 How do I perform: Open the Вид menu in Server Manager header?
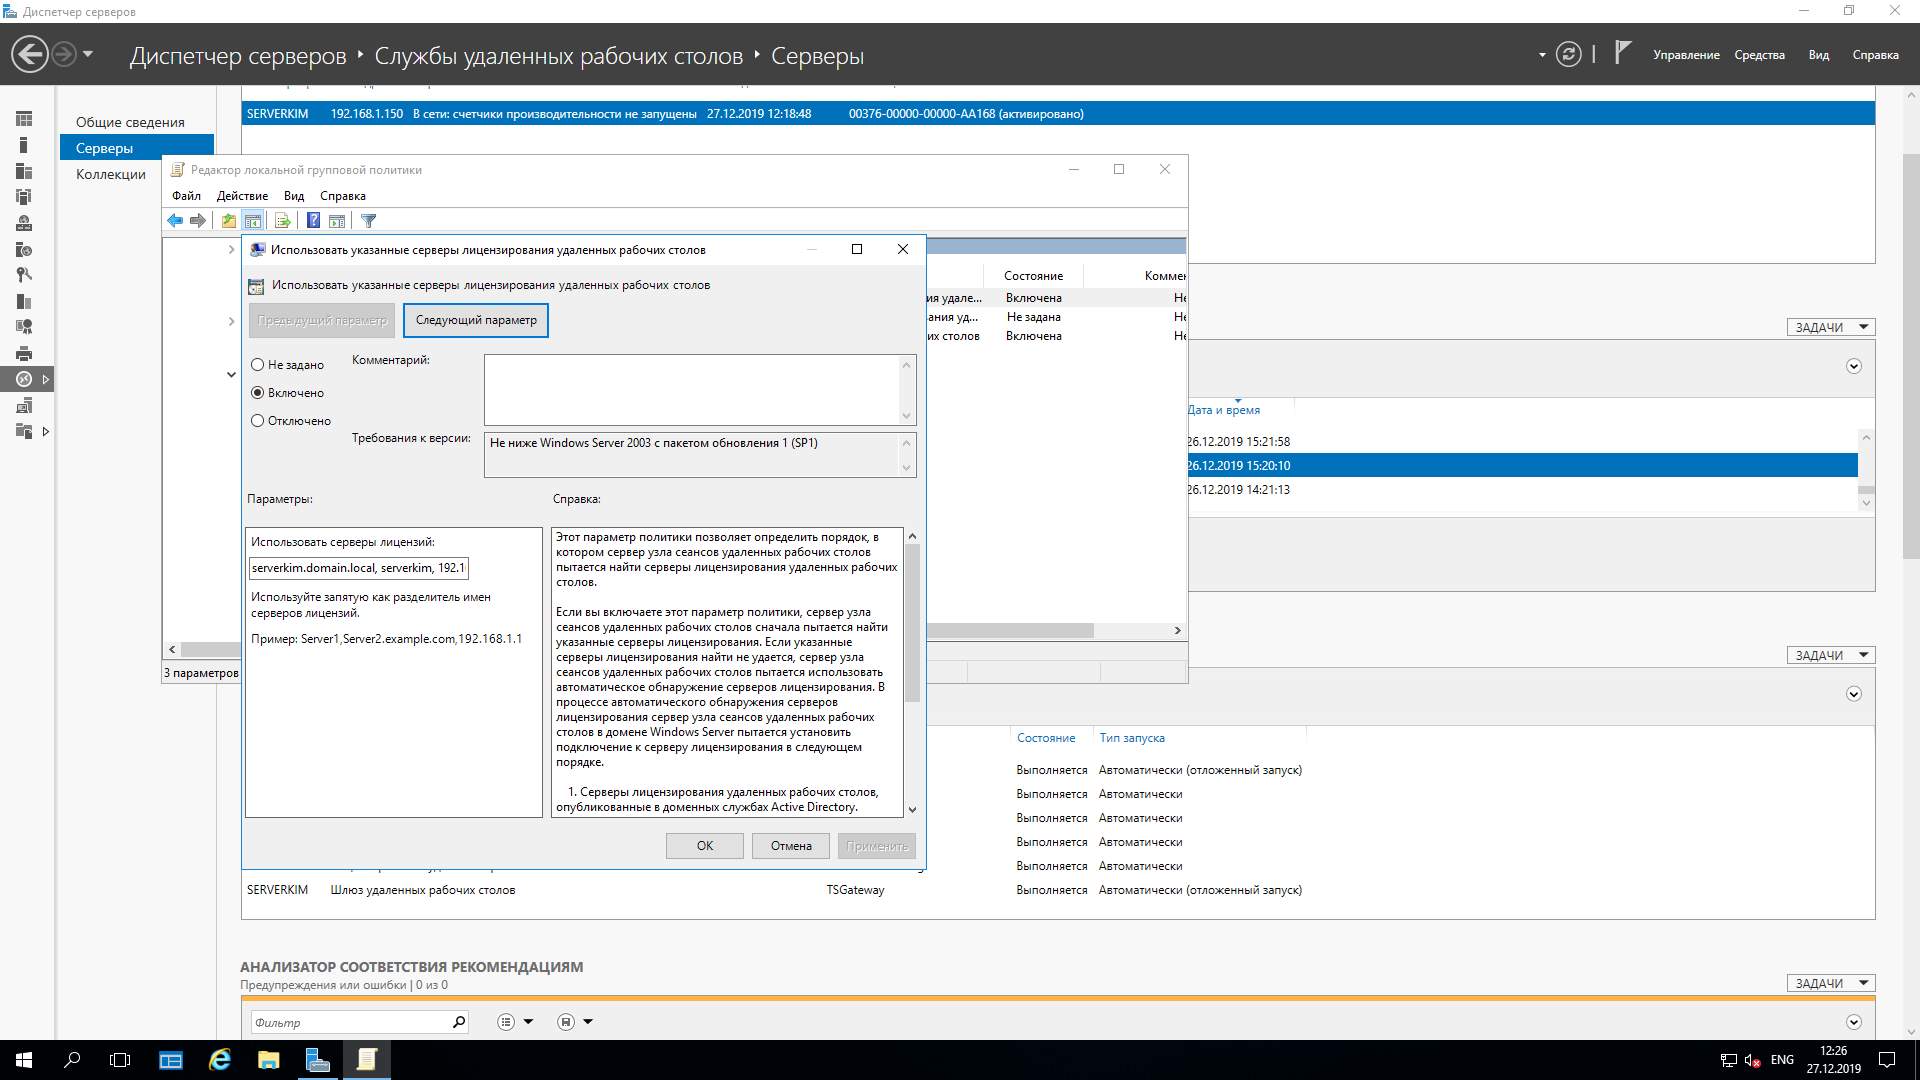(x=1819, y=55)
